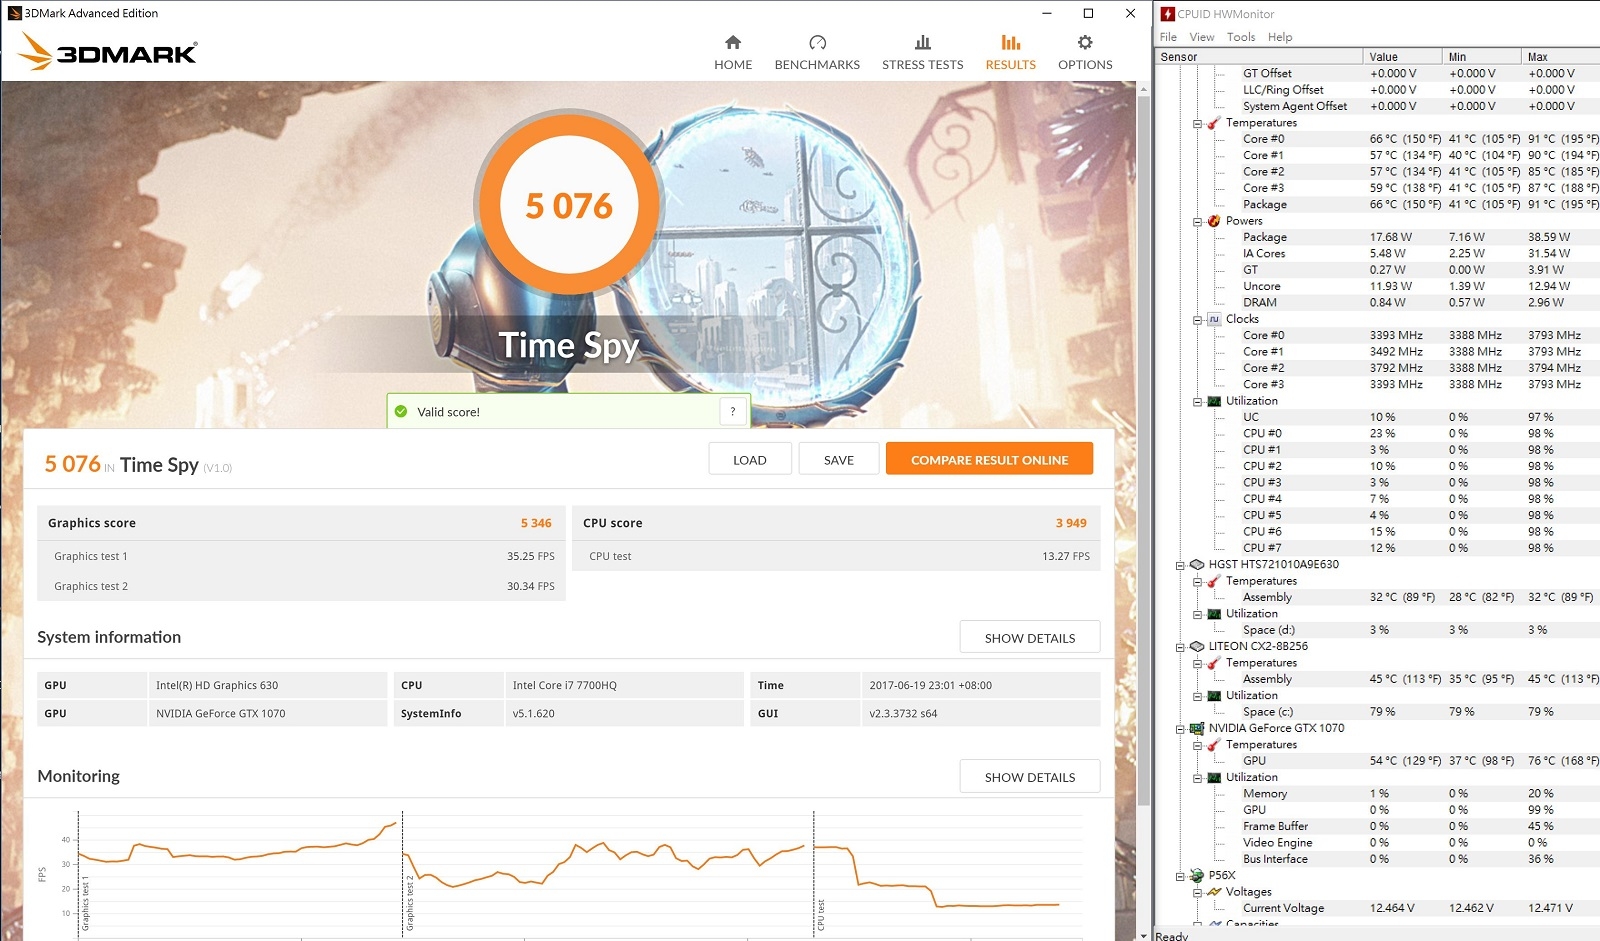This screenshot has height=941, width=1600.
Task: Click the Utilization icon under NVIDIA GTX 1070
Action: pos(1214,777)
